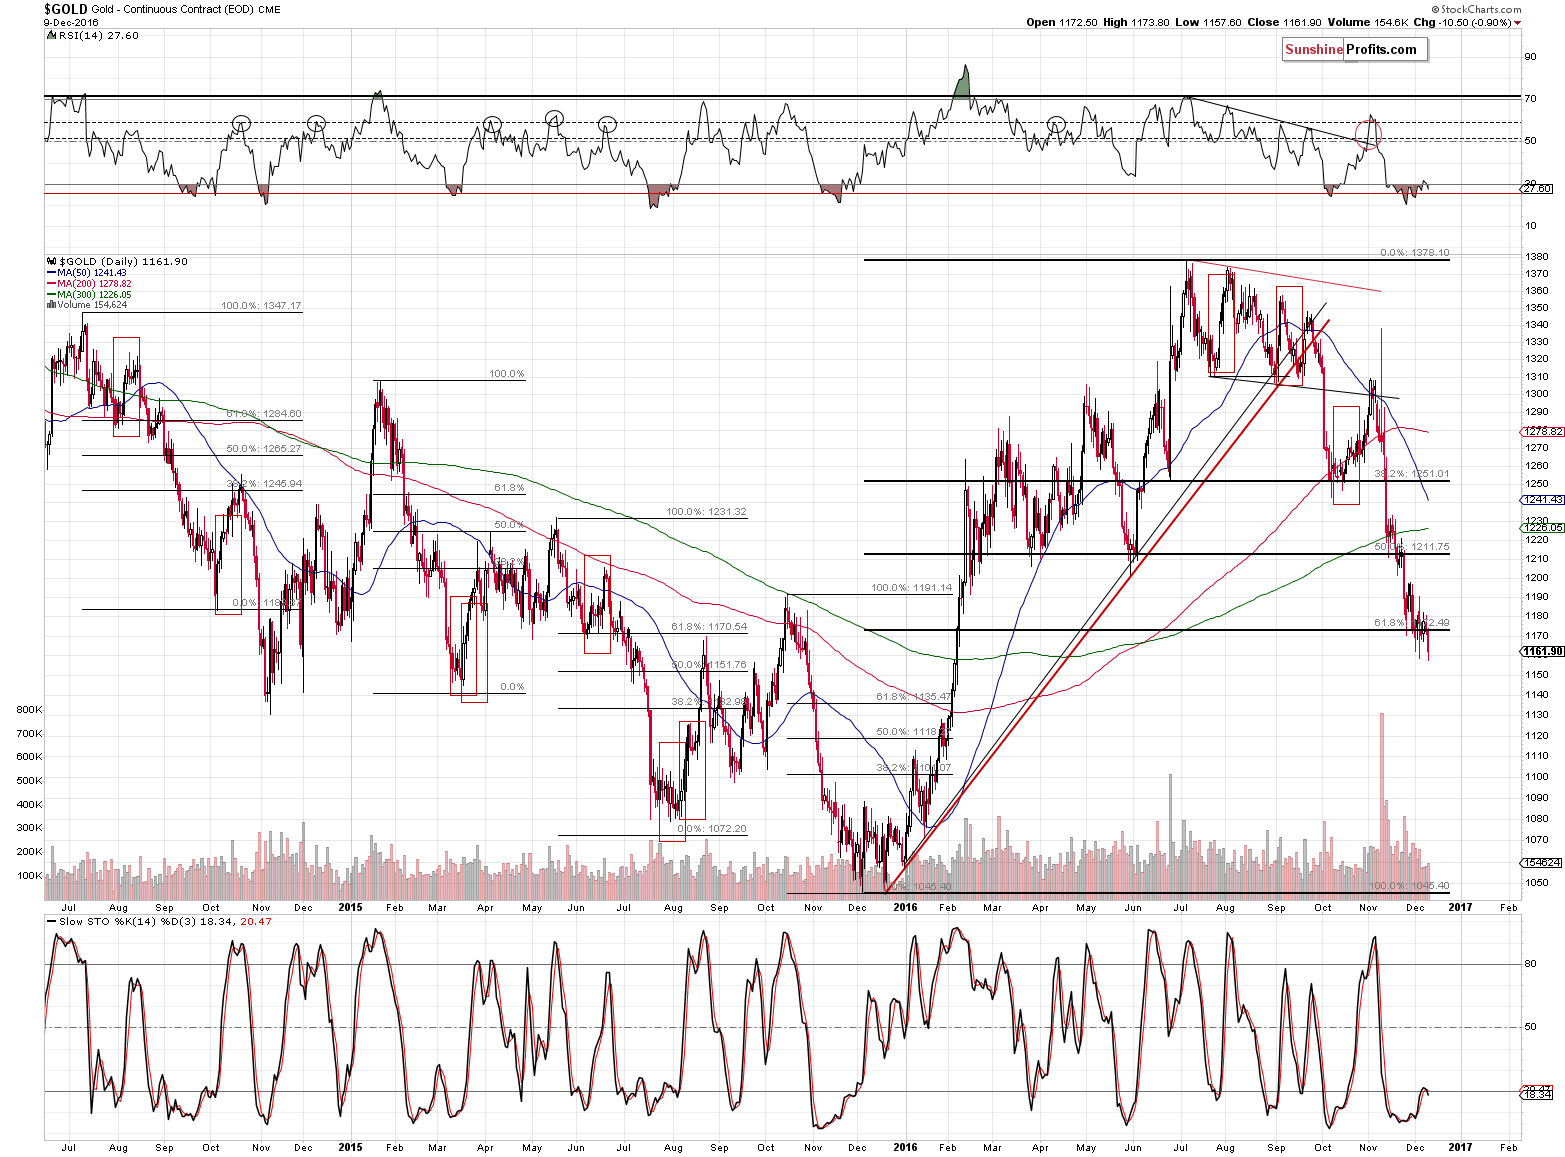The width and height of the screenshot is (1565, 1157).
Task: Click the 50.0%: 1211.75 retracement label
Action: point(1411,547)
